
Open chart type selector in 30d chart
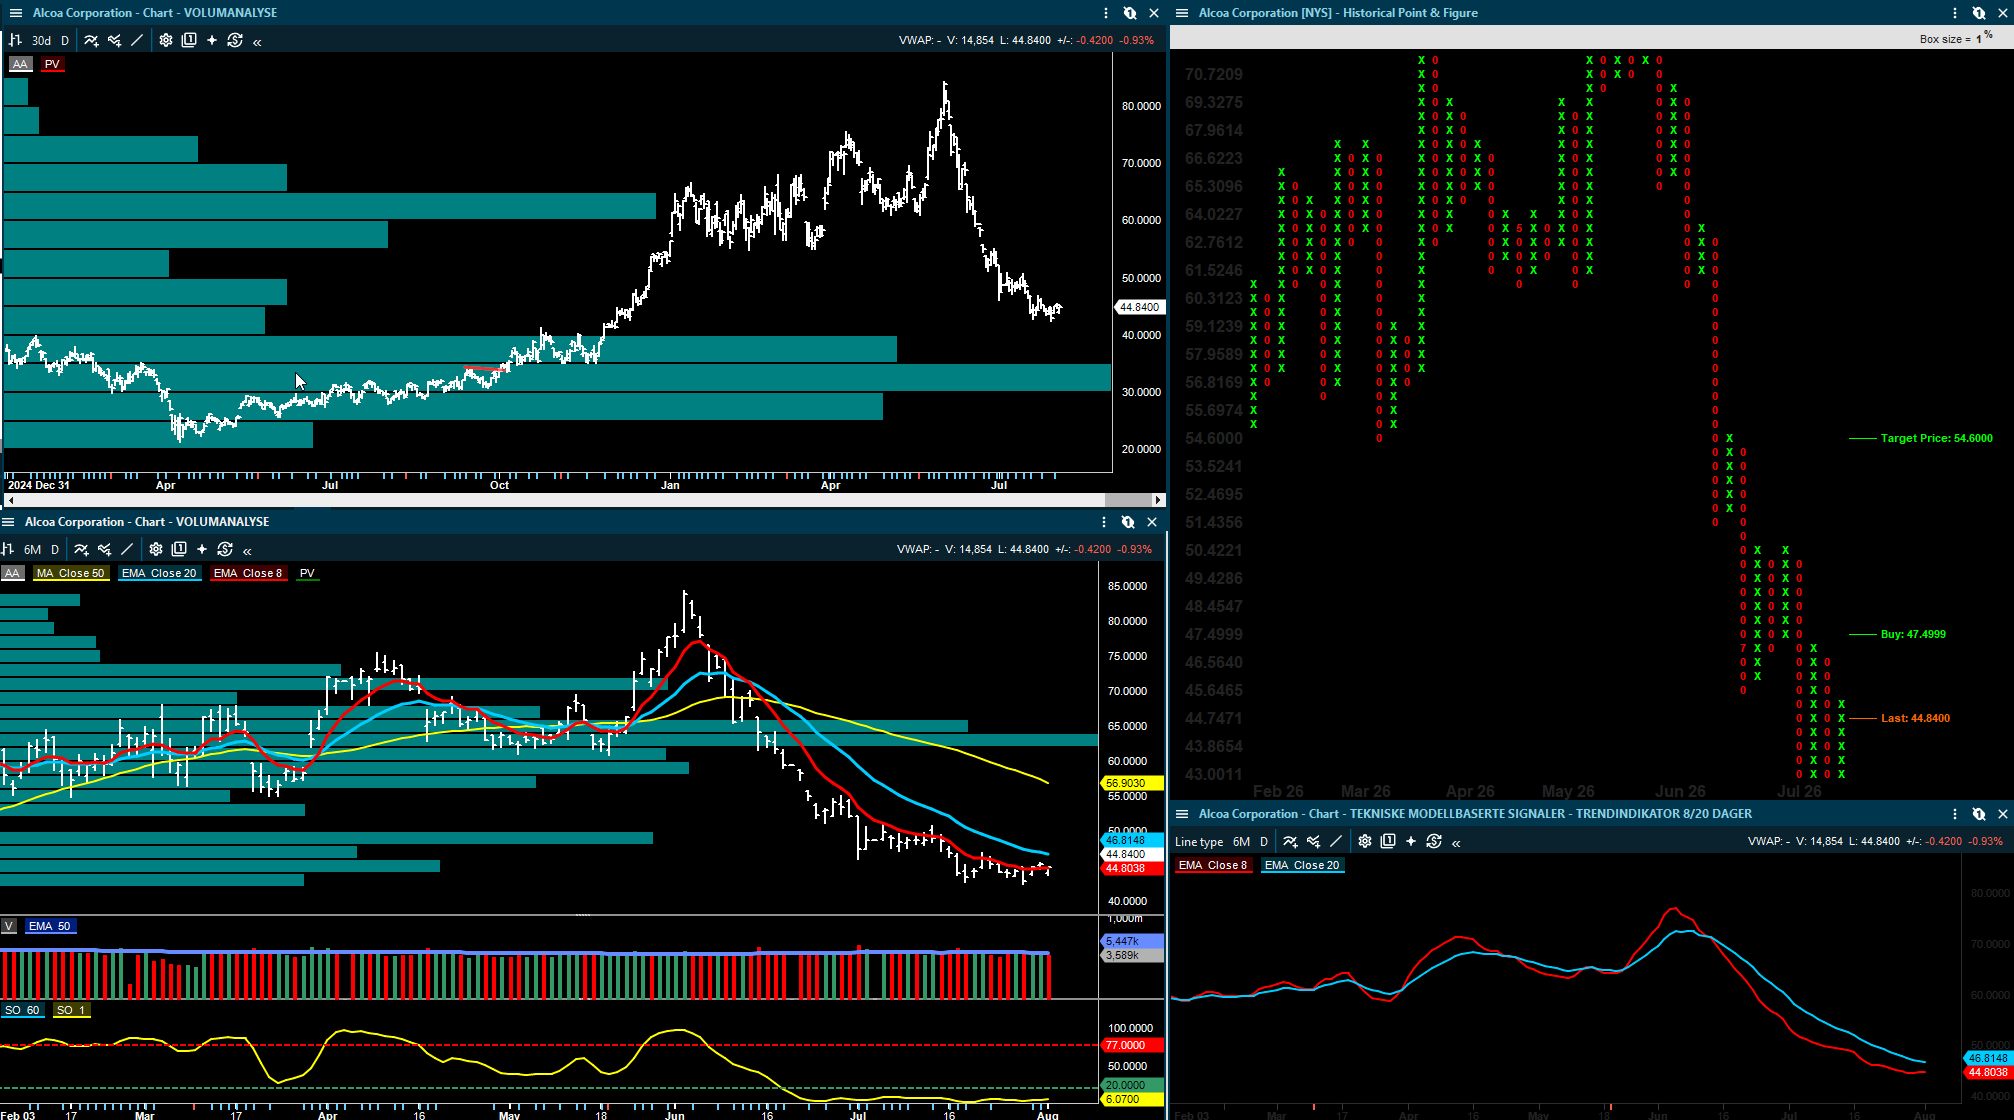[15, 40]
